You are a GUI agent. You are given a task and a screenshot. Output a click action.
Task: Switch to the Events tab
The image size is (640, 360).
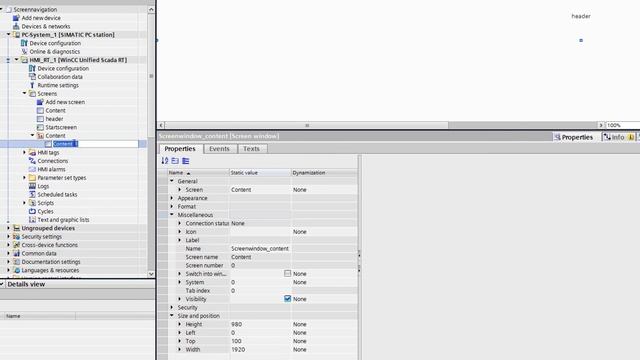tap(219, 149)
